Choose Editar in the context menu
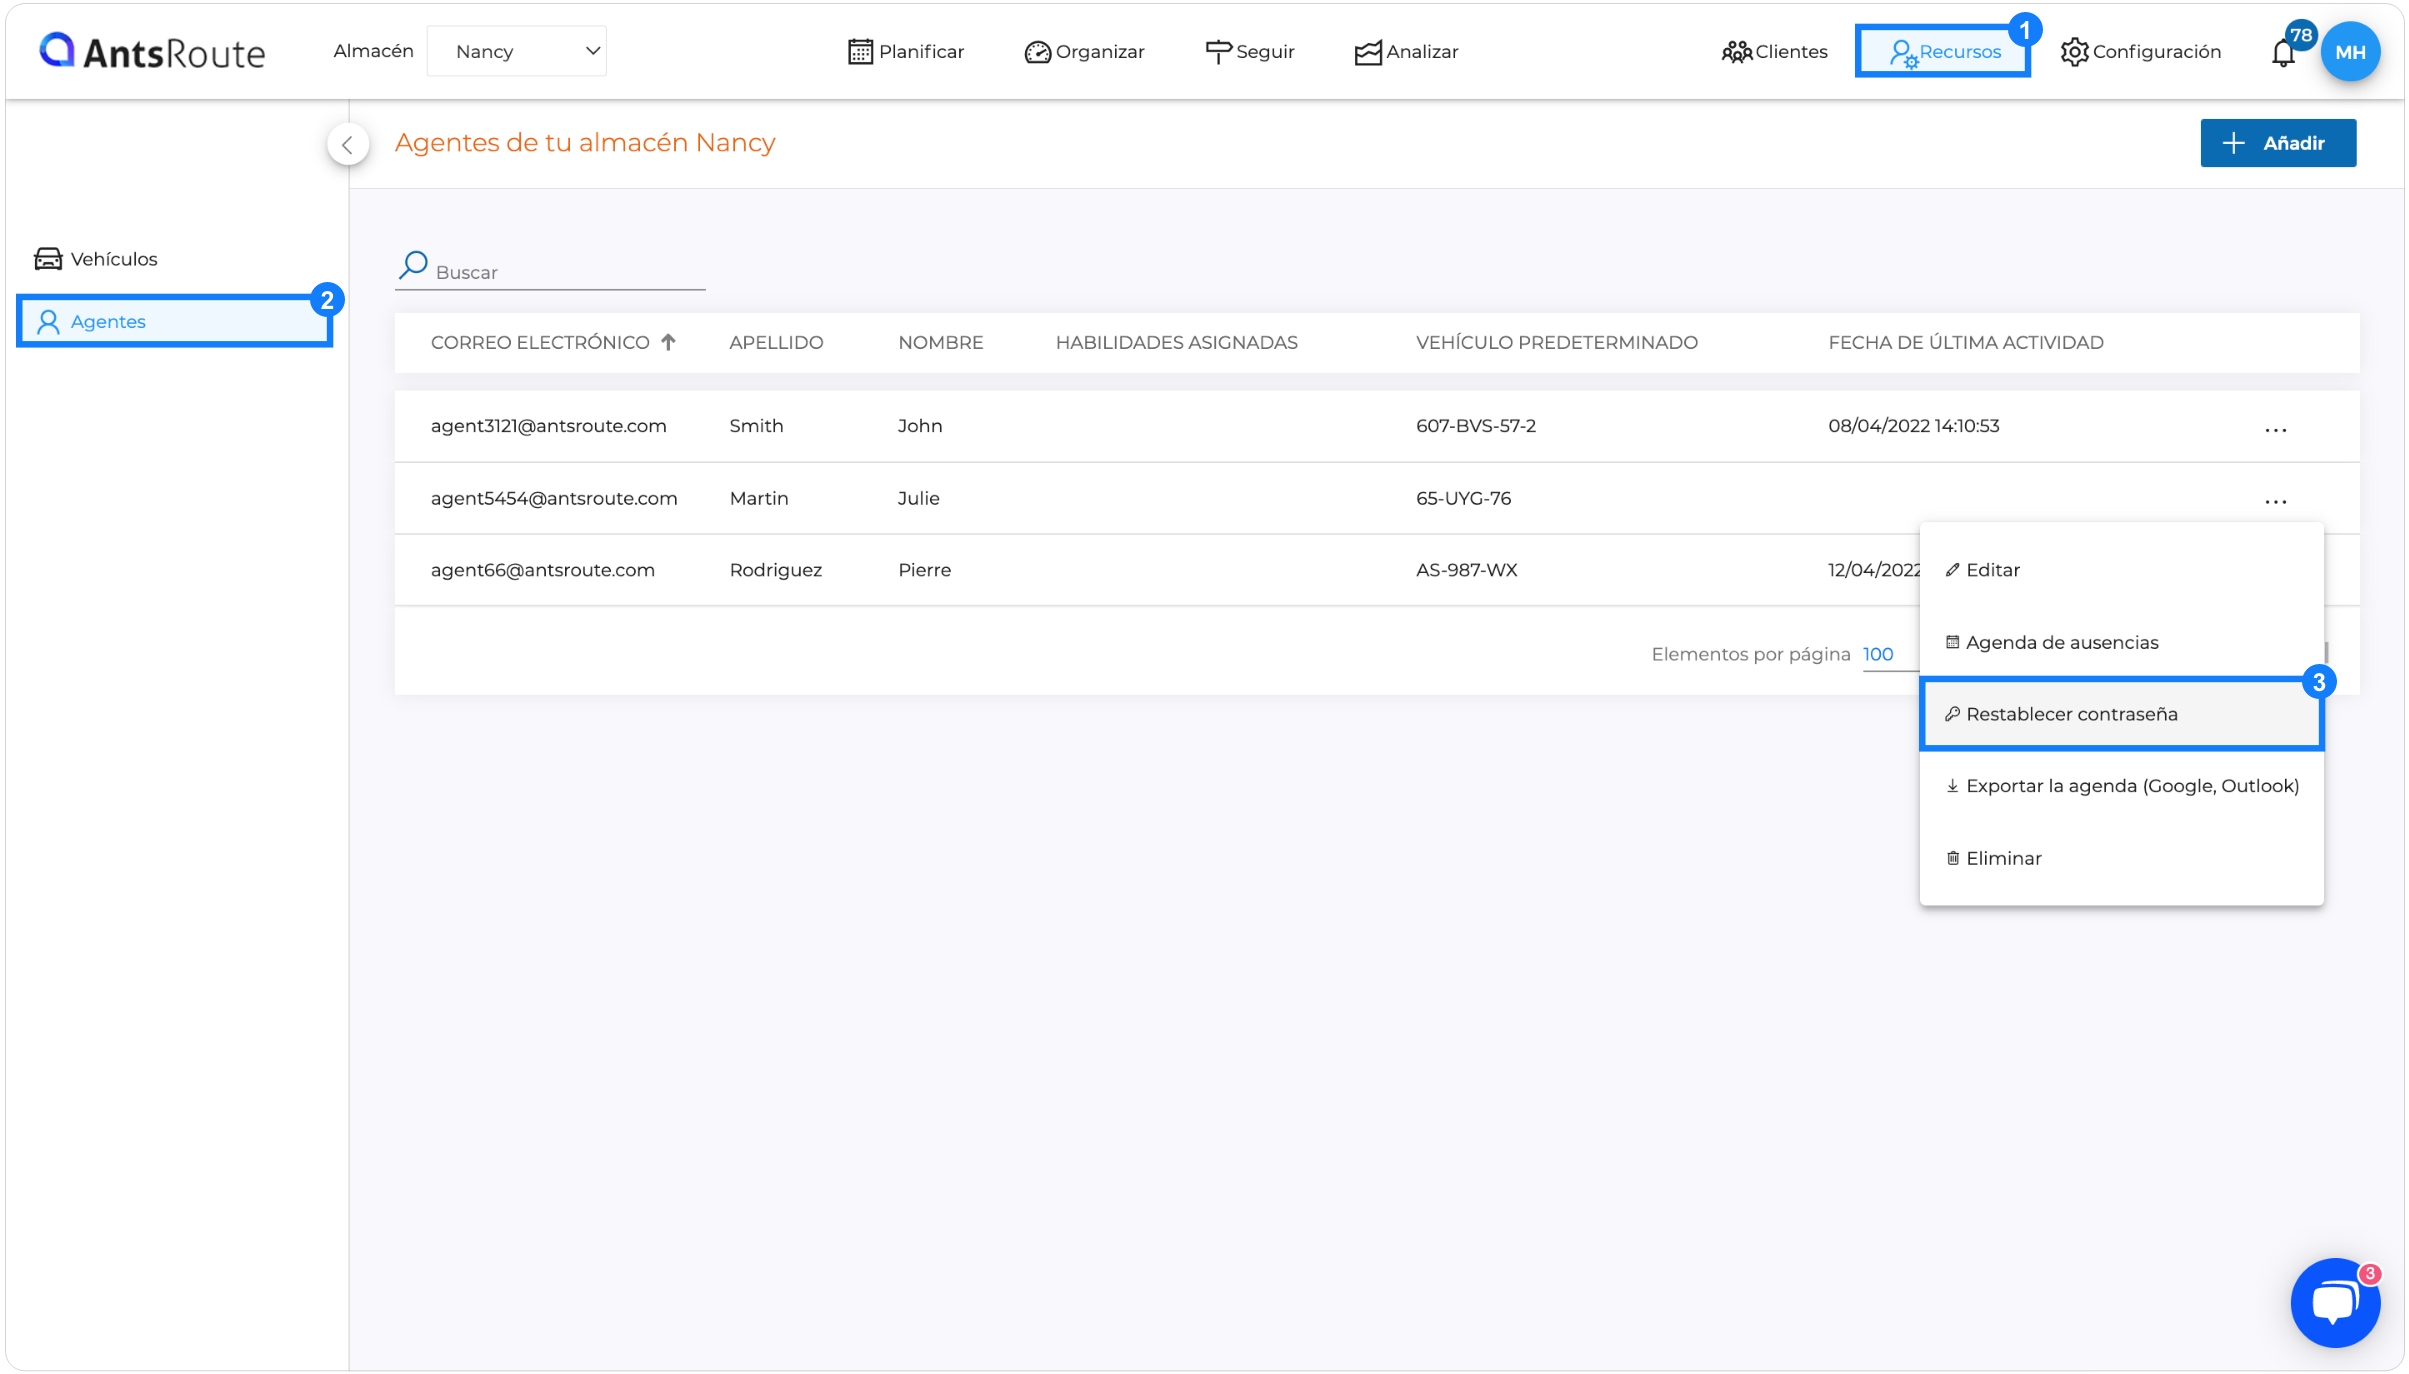Viewport: 2409px width, 1374px height. (2120, 569)
